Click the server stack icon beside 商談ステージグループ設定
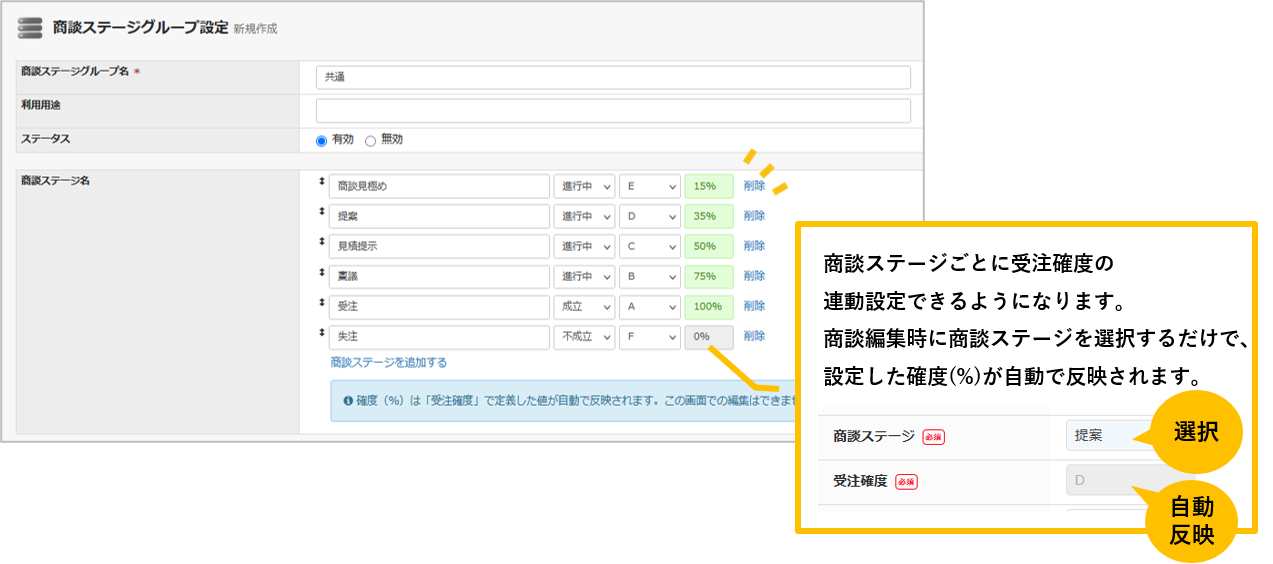Image resolution: width=1273 pixels, height=564 pixels. point(30,28)
